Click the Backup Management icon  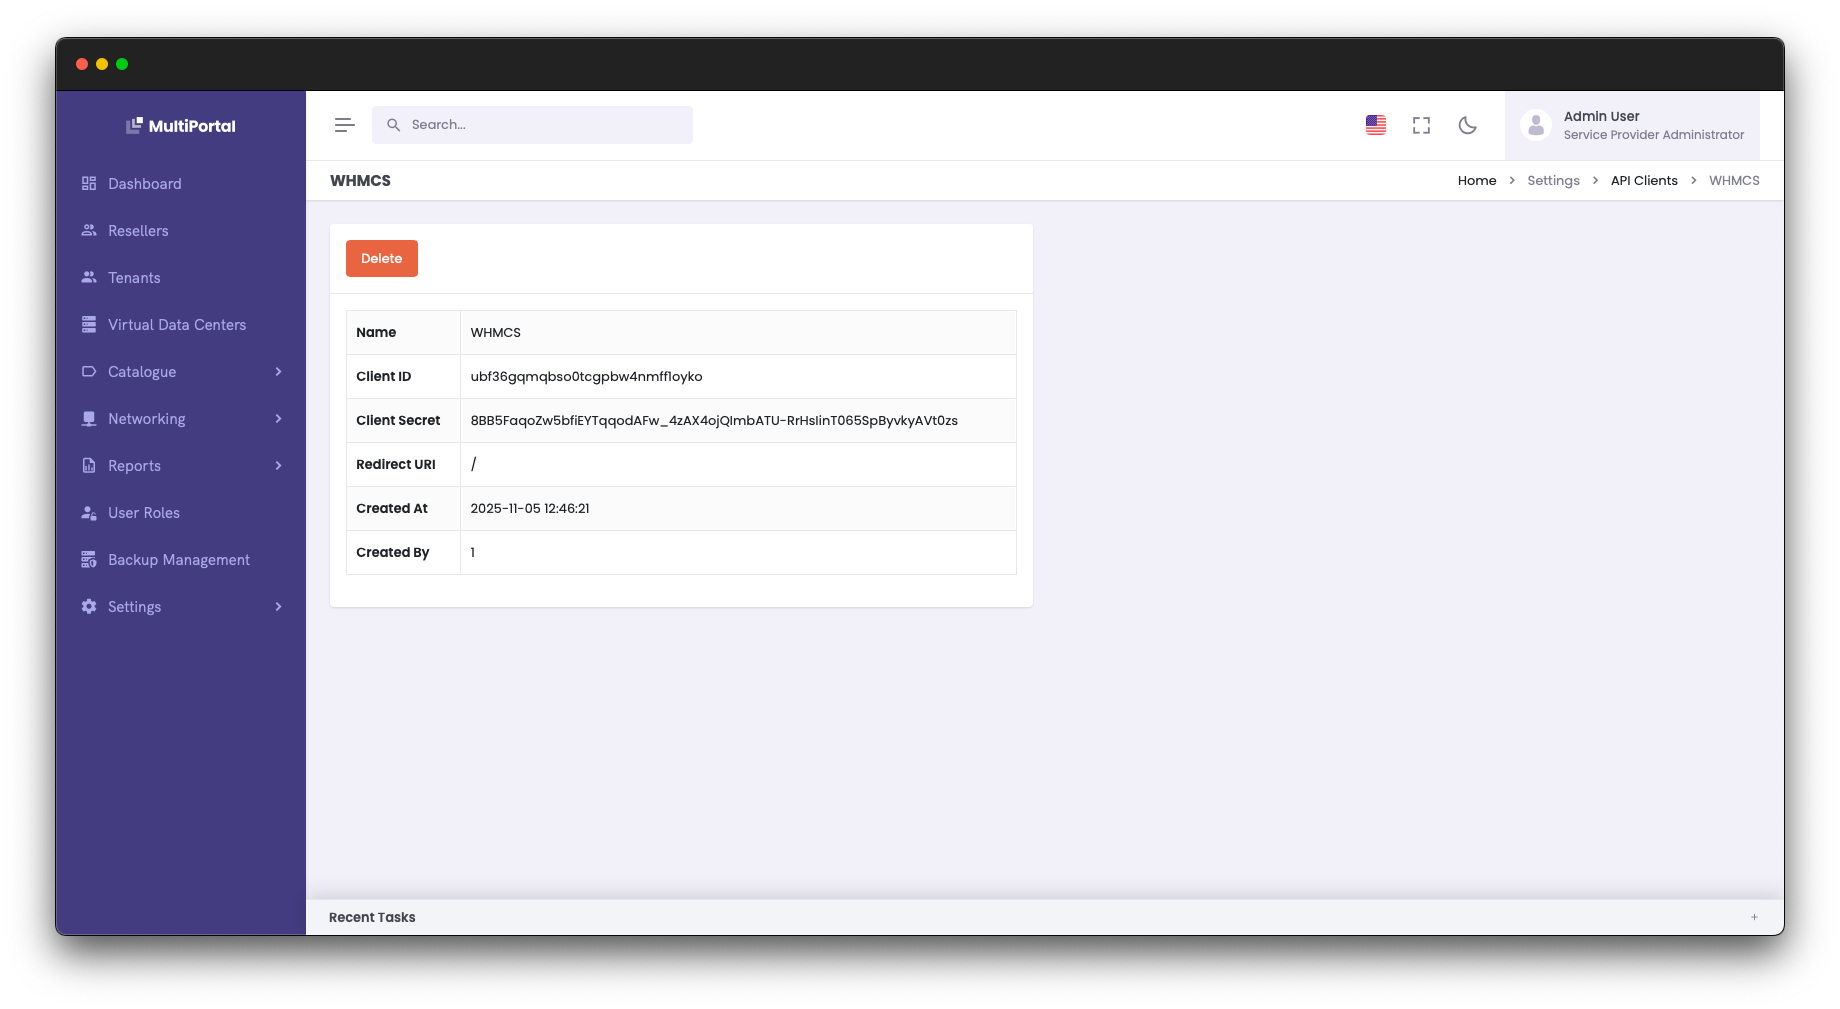click(x=89, y=559)
